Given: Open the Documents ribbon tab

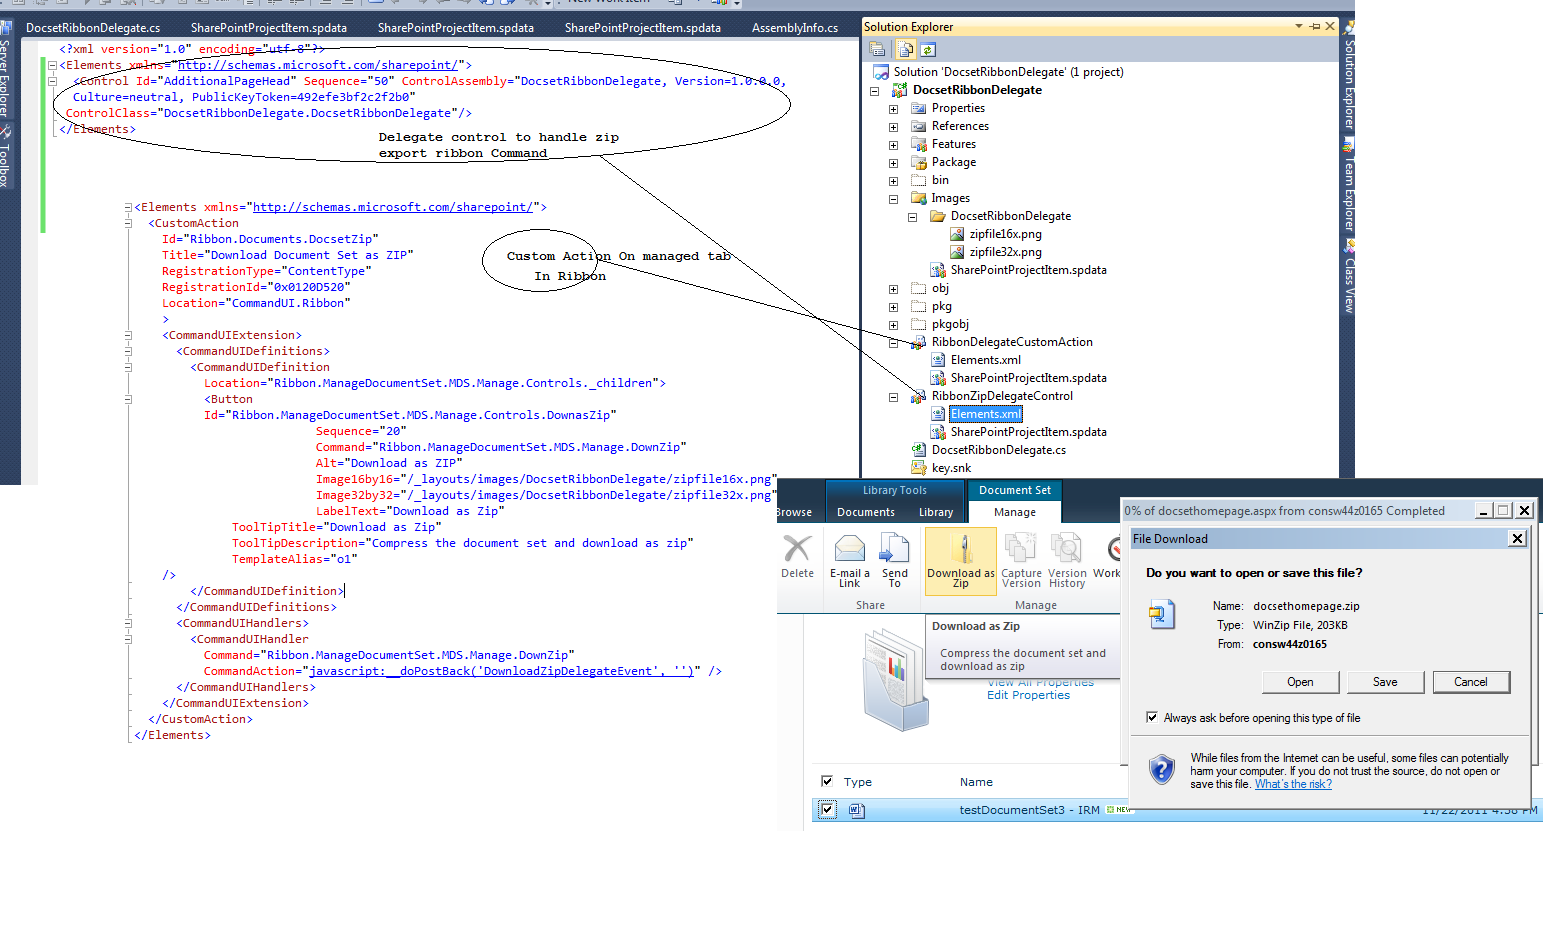Looking at the screenshot, I should [866, 512].
